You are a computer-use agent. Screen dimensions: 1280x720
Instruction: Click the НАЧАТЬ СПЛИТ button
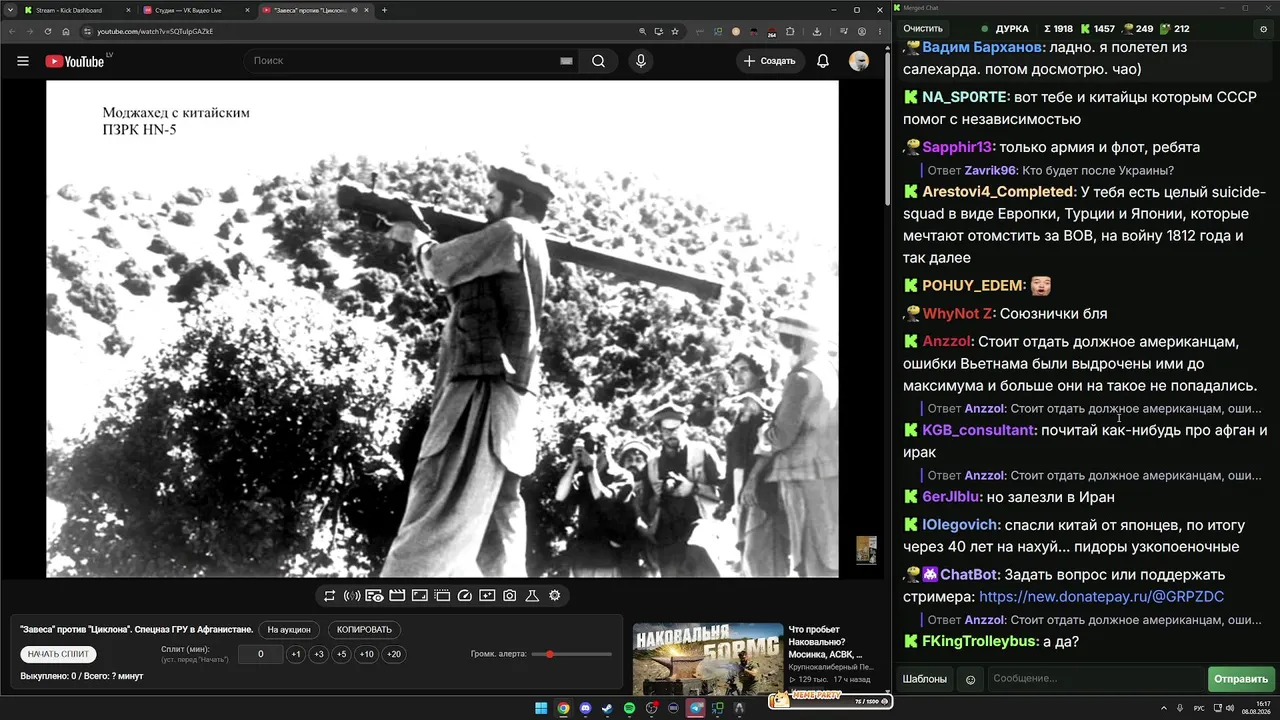(x=58, y=654)
